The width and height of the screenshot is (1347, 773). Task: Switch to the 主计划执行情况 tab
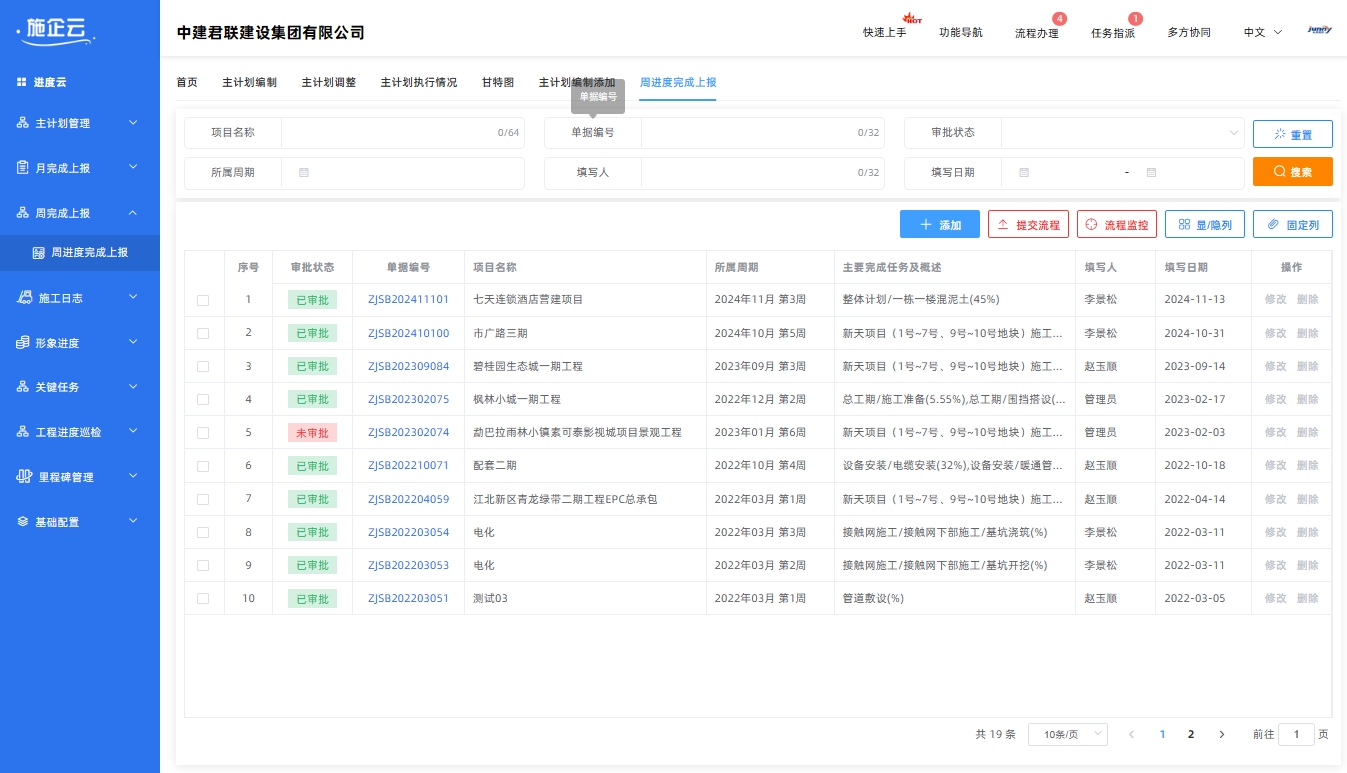coord(418,82)
